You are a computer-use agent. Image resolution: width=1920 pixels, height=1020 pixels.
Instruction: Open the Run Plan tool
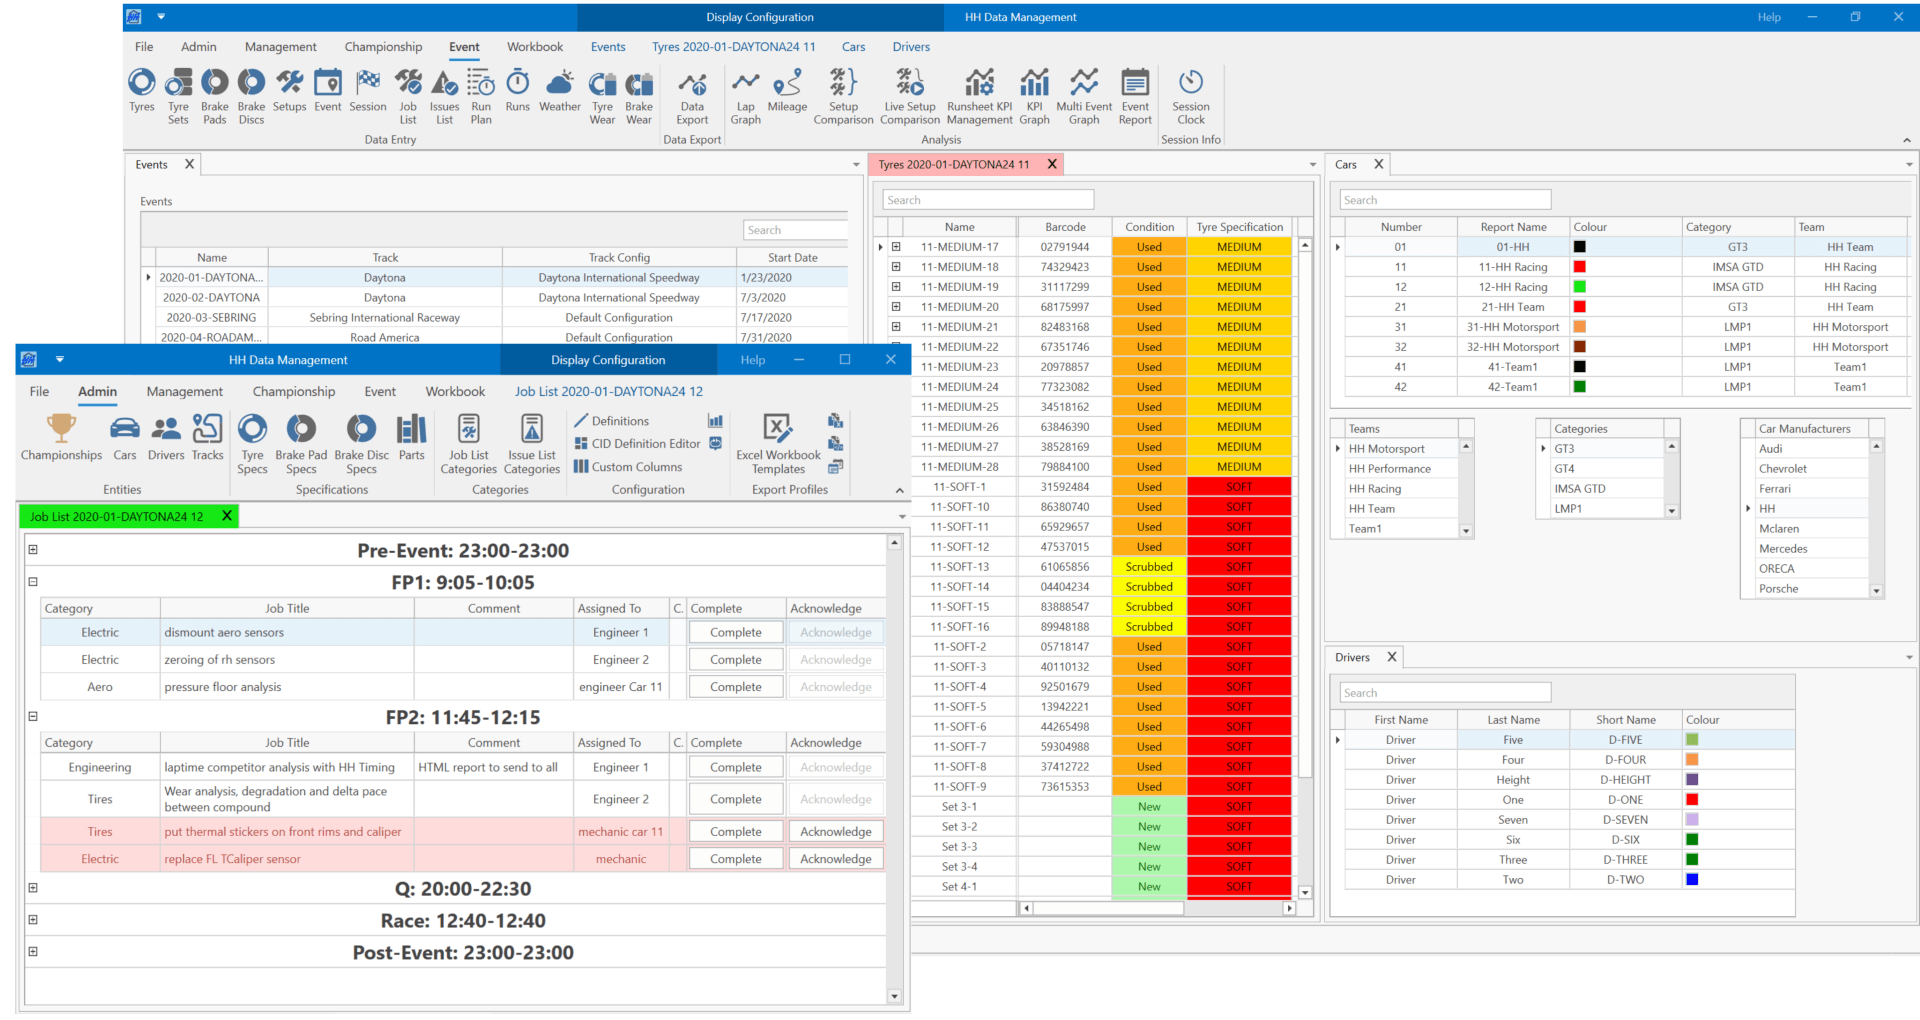click(481, 96)
